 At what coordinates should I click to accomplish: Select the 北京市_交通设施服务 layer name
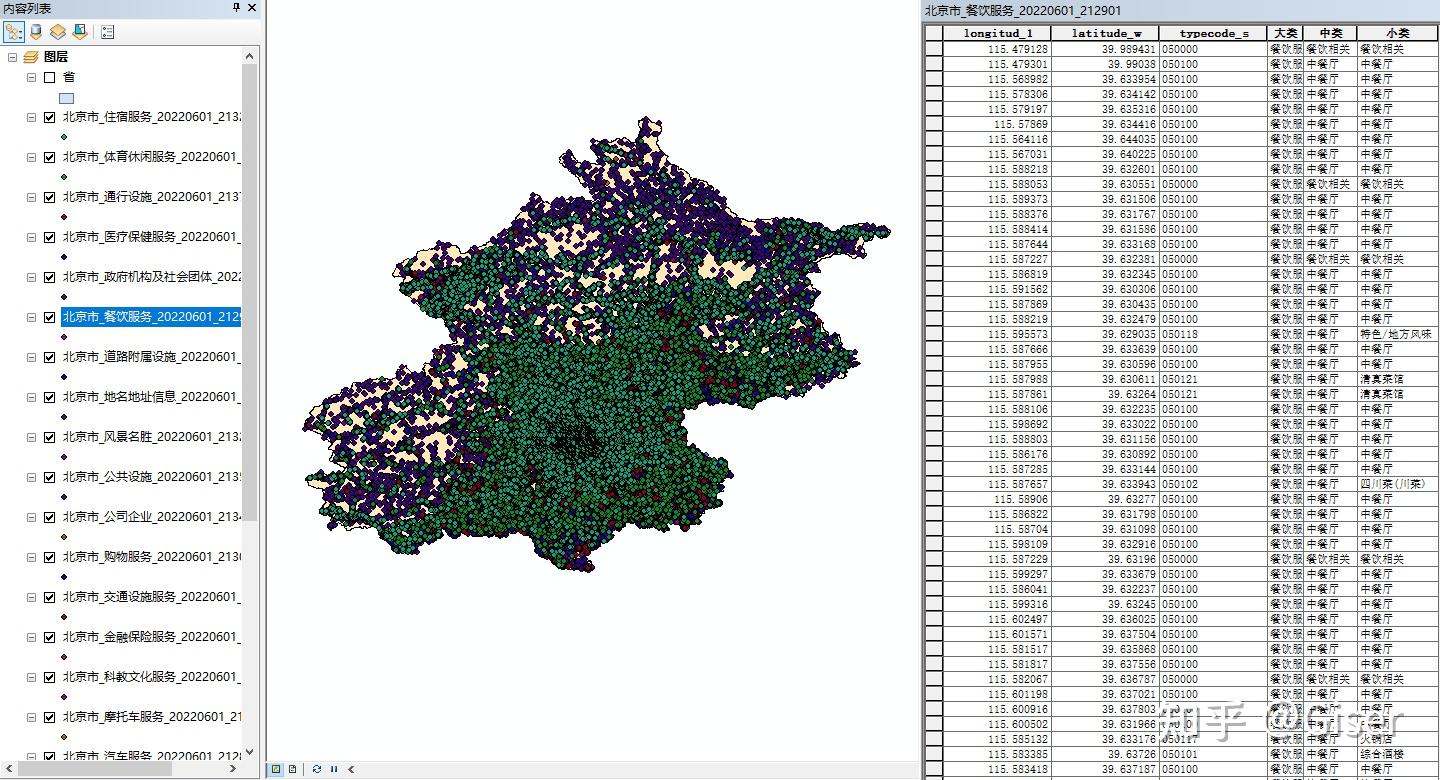pos(151,597)
